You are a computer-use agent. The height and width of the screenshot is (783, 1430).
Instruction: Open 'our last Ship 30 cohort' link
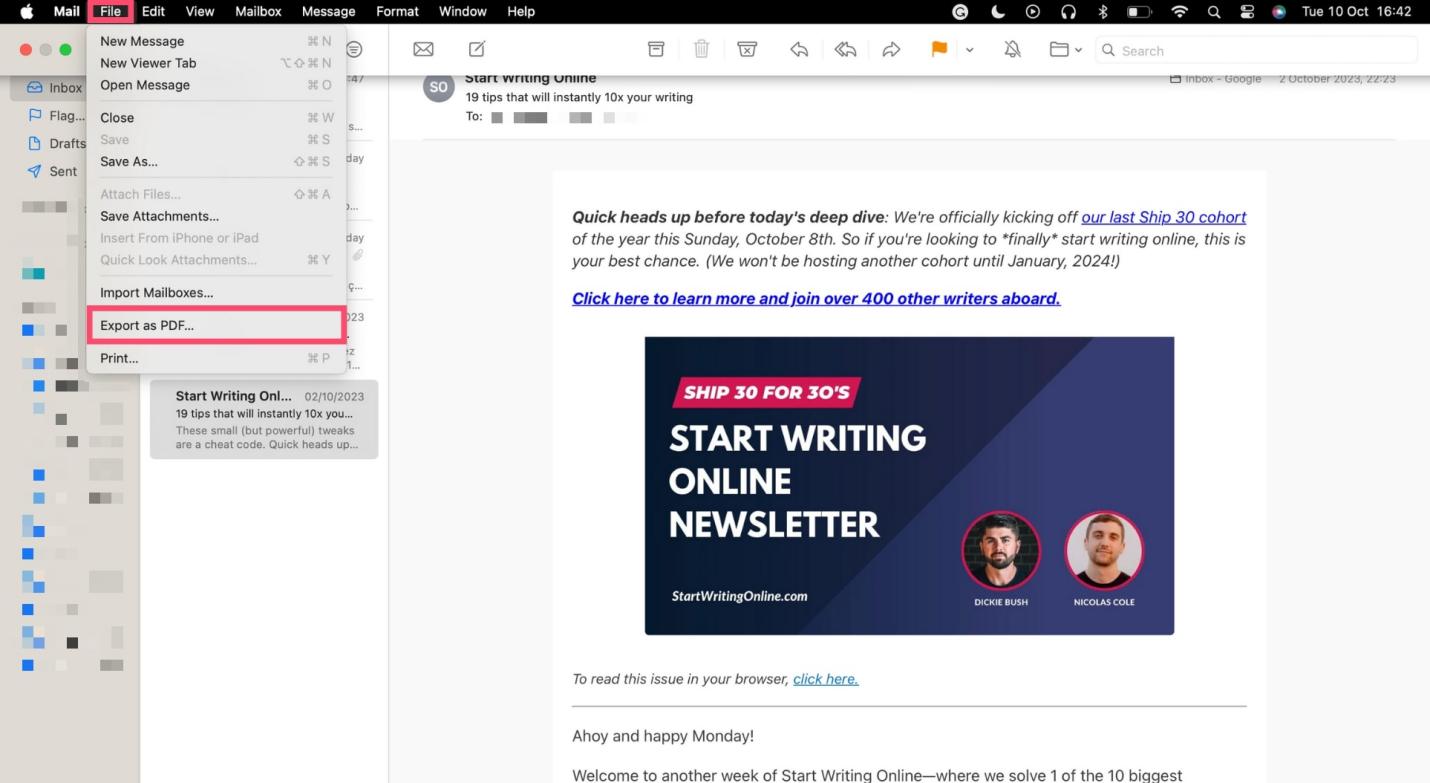tap(1163, 217)
